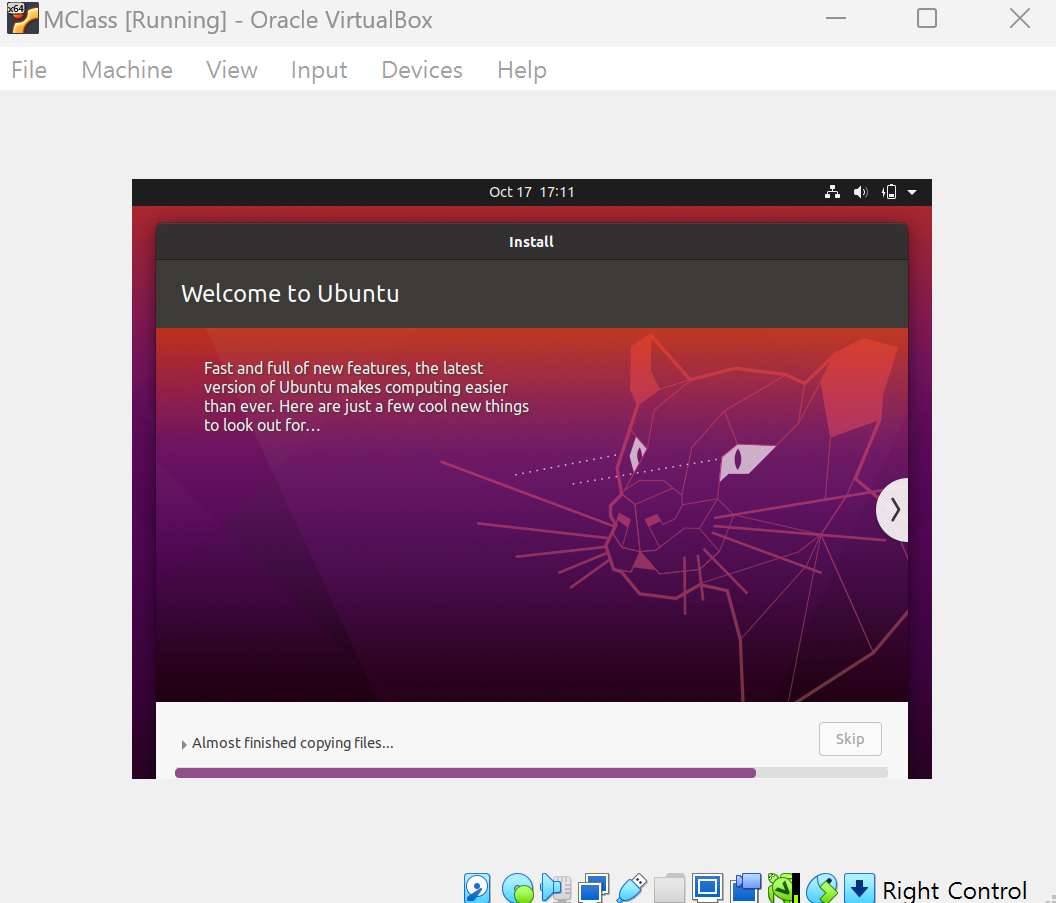Expand the copying files details triangle
Screen dimensions: 1056x903
coord(183,744)
